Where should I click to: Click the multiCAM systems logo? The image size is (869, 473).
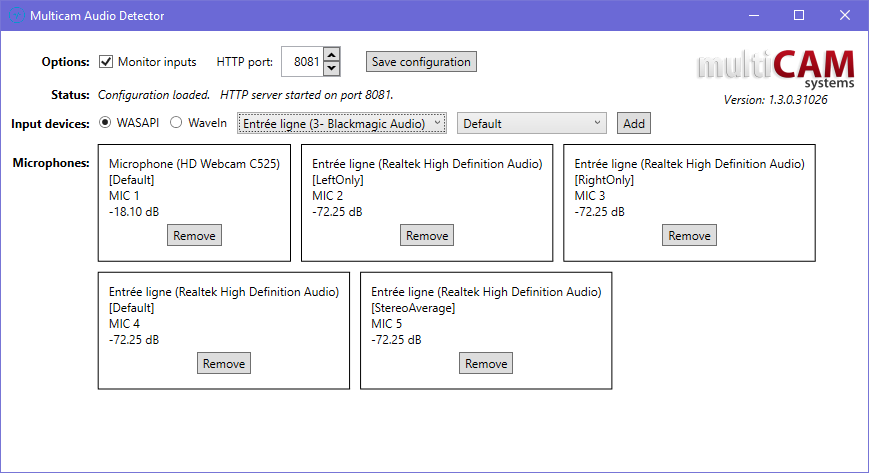[775, 69]
